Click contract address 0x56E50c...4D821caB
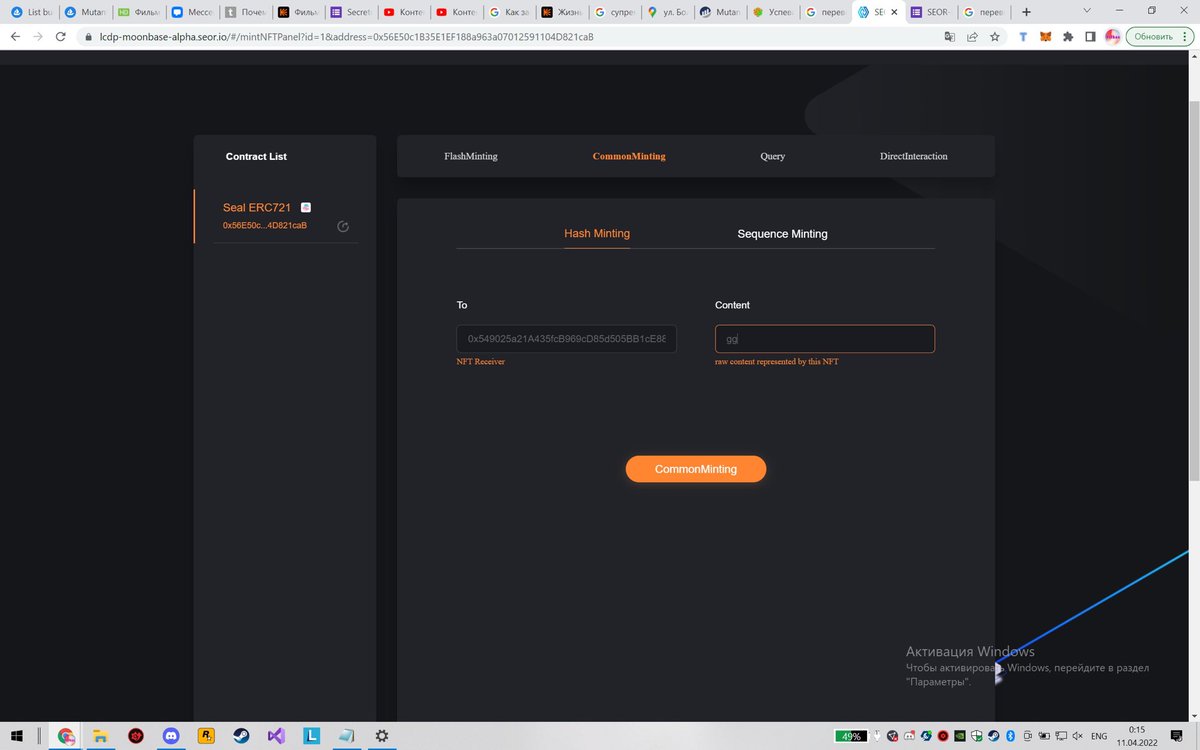 pyautogui.click(x=264, y=225)
